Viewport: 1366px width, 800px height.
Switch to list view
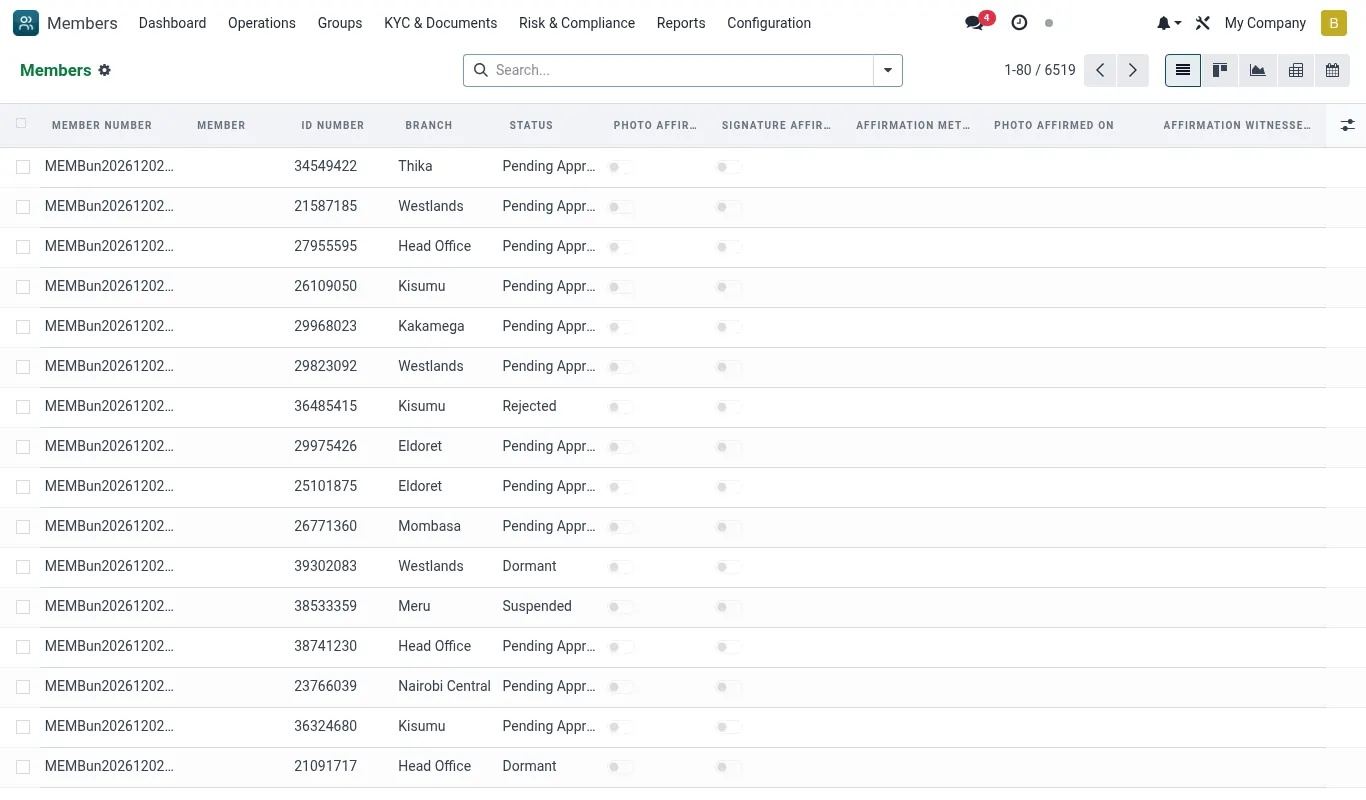pyautogui.click(x=1183, y=70)
